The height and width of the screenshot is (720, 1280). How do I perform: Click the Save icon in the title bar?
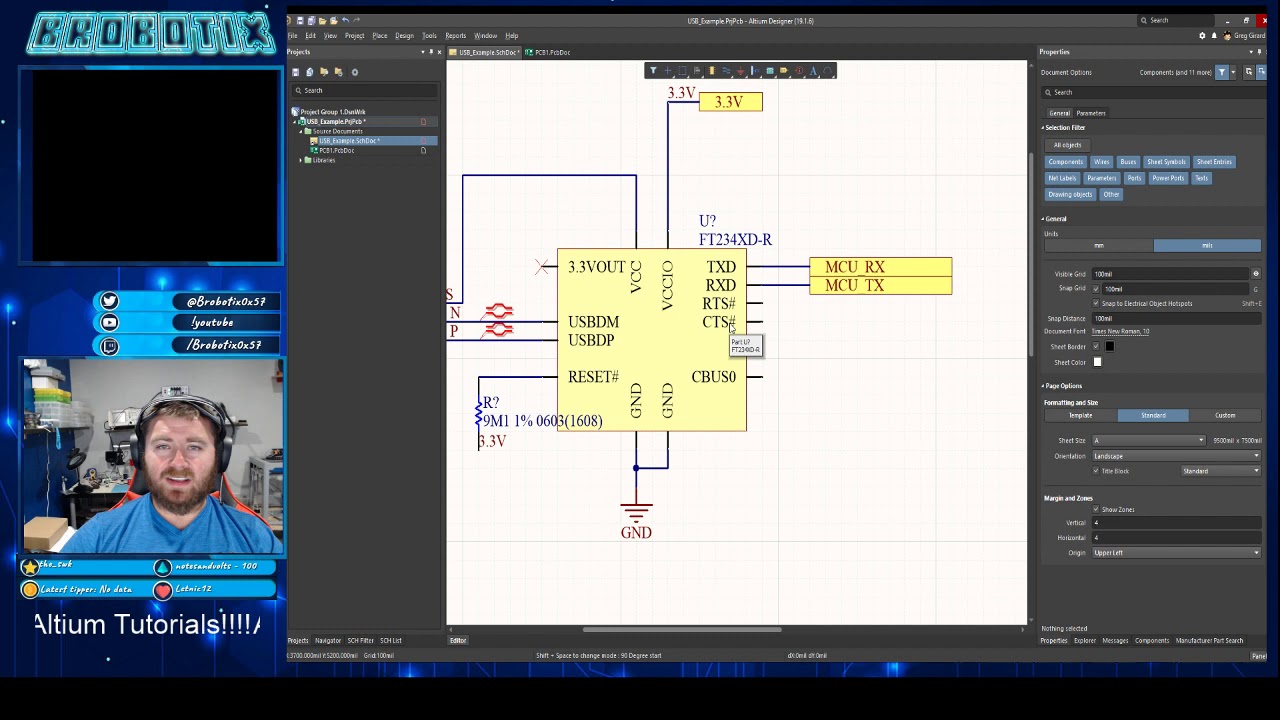[300, 21]
